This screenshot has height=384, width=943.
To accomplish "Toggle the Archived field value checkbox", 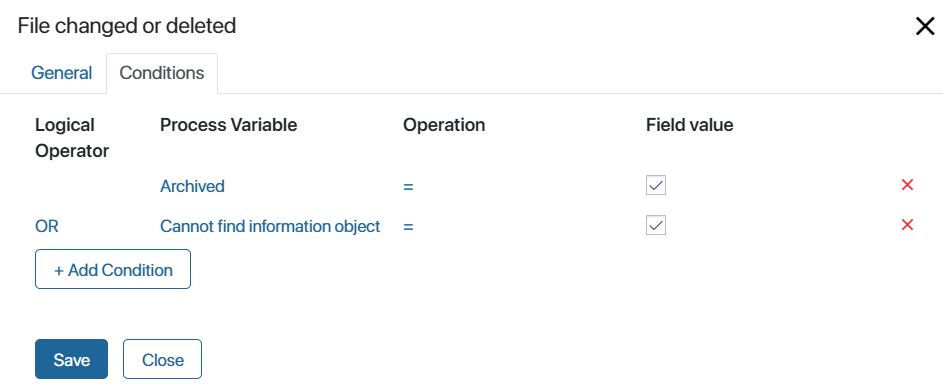I will (656, 186).
